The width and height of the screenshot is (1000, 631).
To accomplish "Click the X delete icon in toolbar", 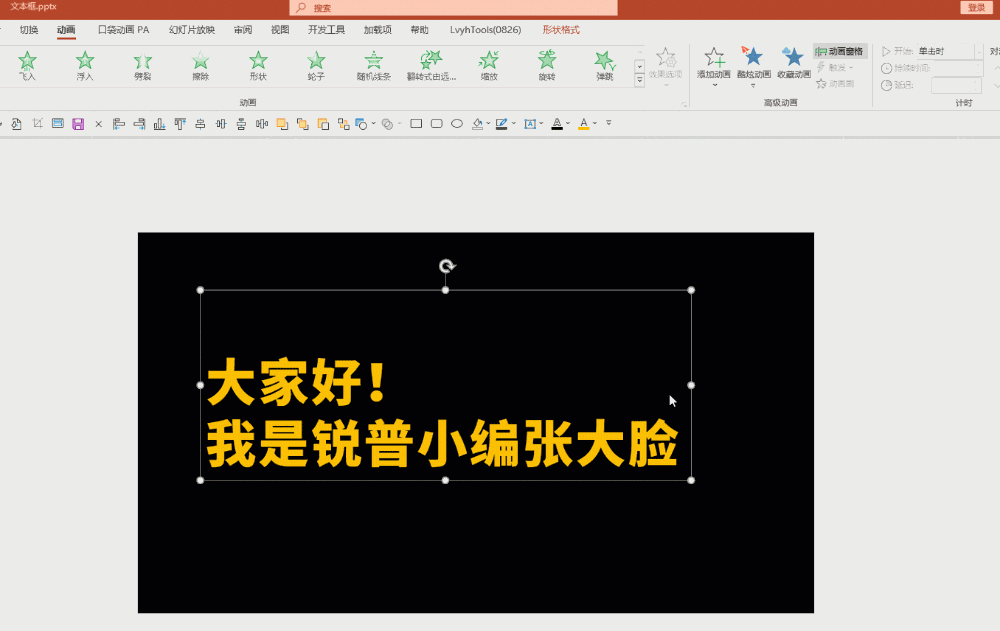I will tap(98, 124).
